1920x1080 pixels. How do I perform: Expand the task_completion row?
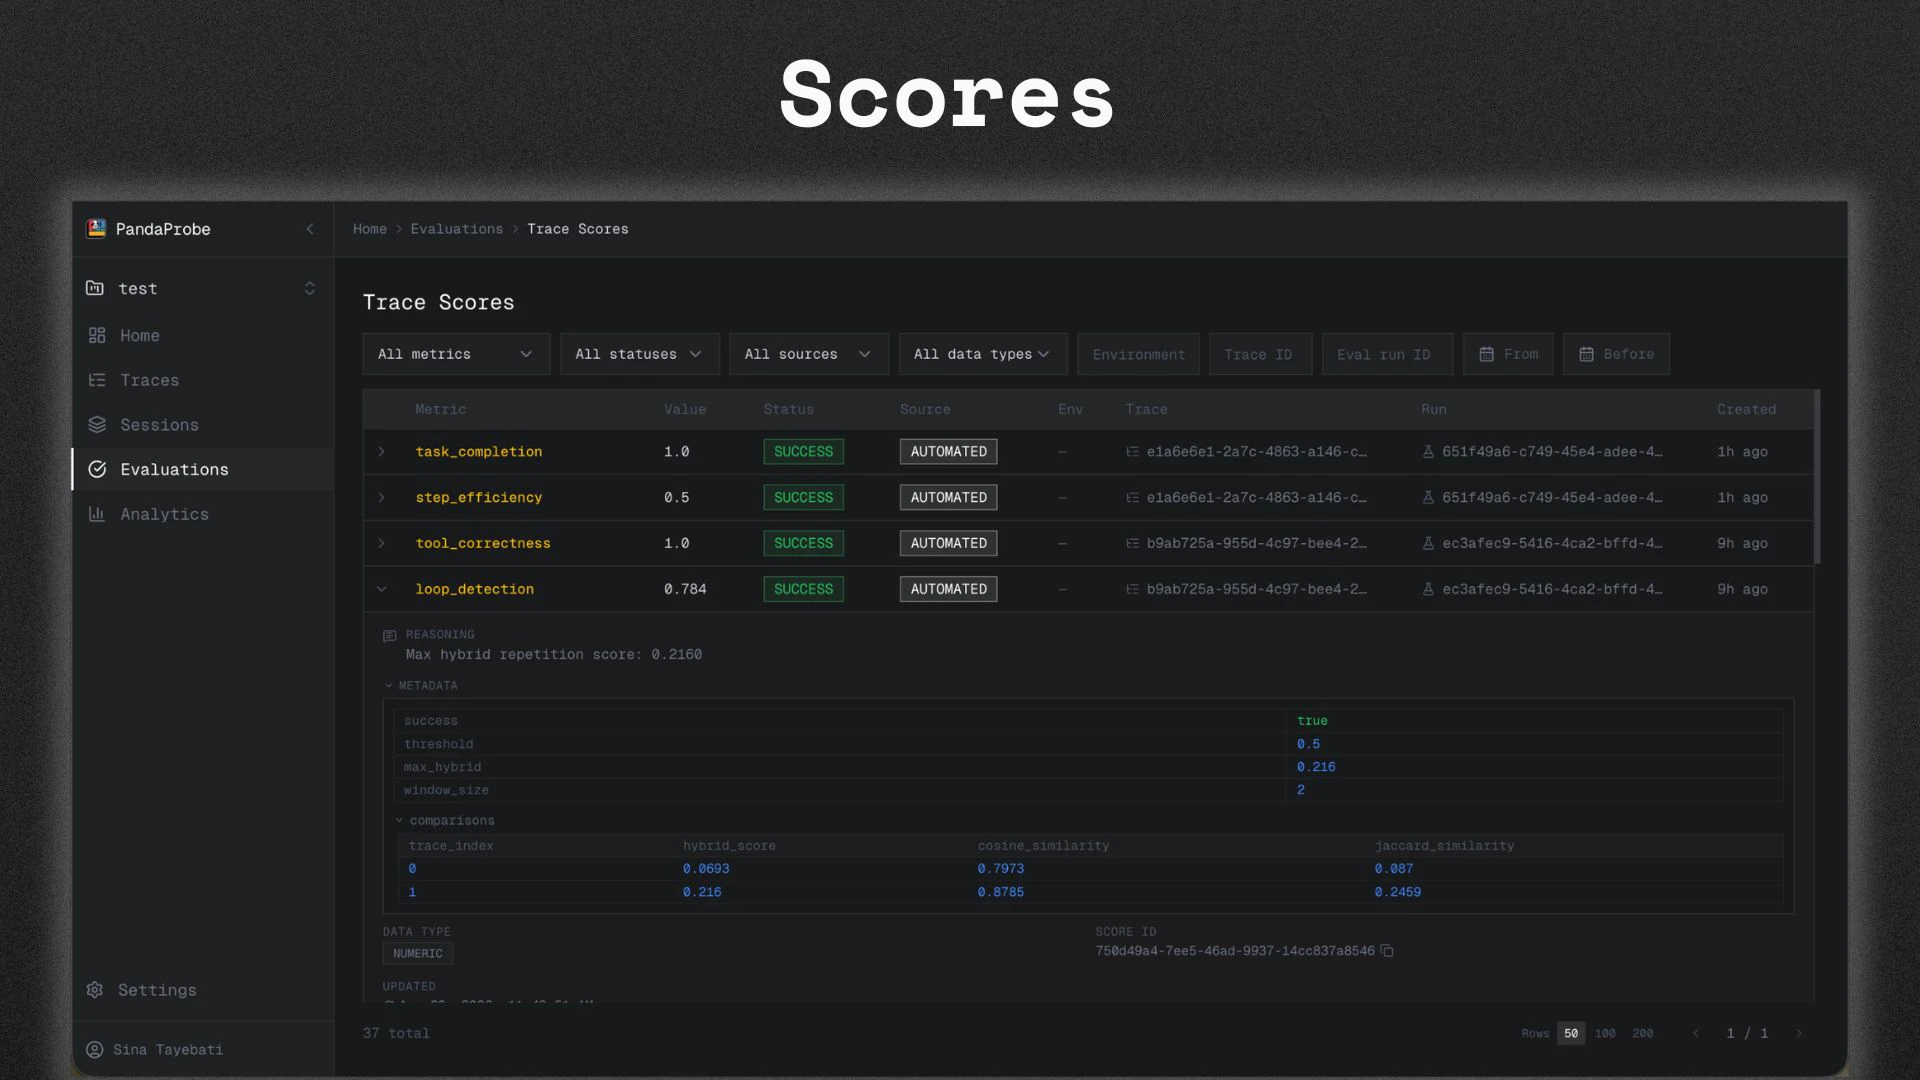tap(381, 452)
